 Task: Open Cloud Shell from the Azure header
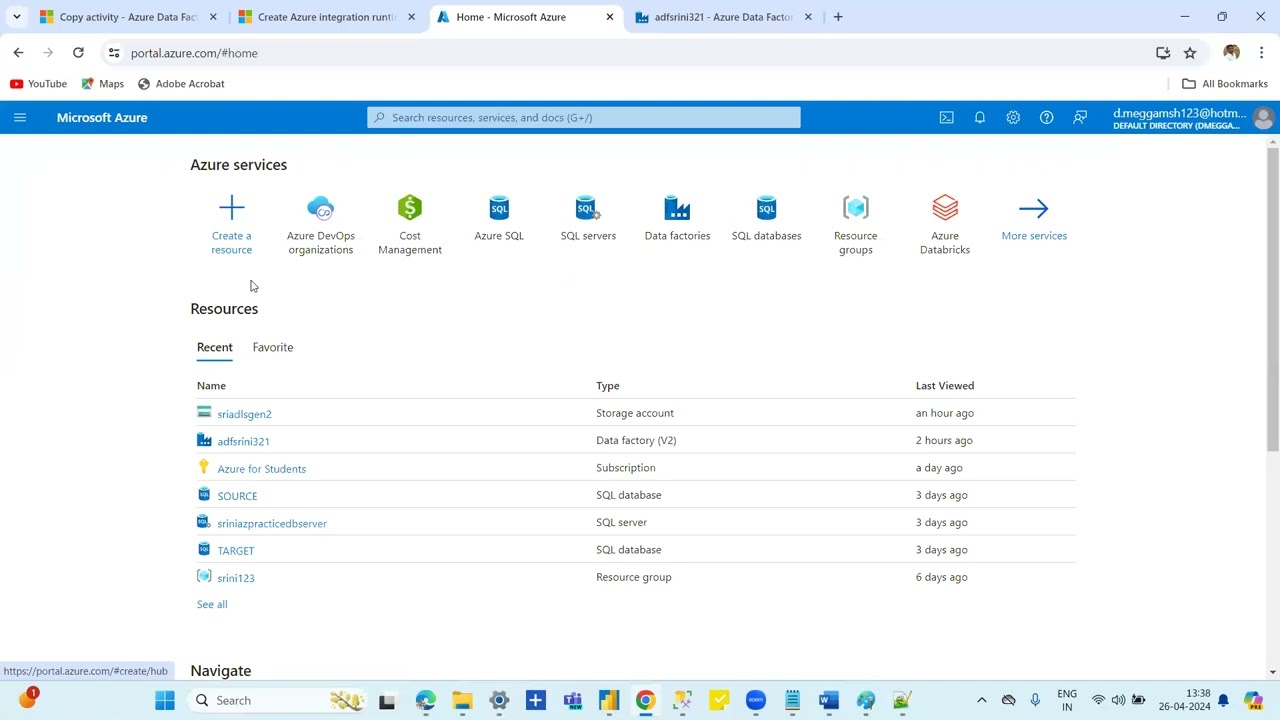point(946,118)
